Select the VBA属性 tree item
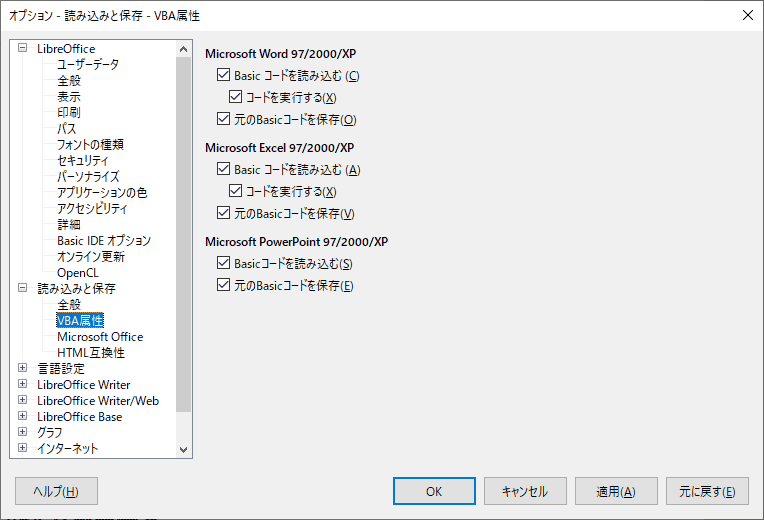The image size is (764, 520). tap(80, 321)
